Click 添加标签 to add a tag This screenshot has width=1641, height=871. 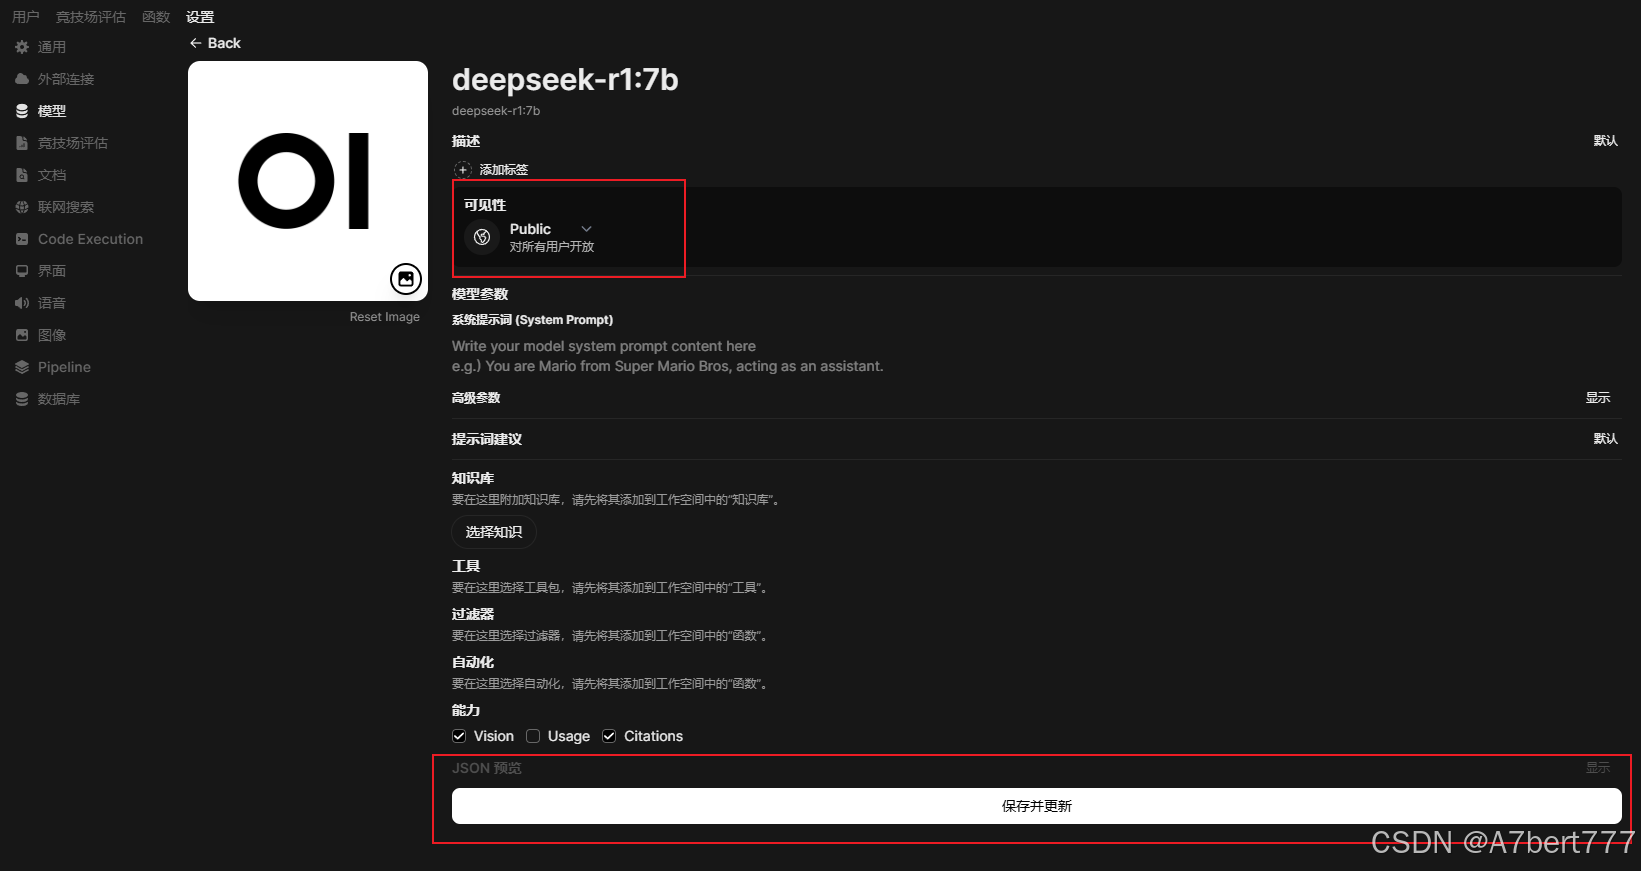[504, 170]
